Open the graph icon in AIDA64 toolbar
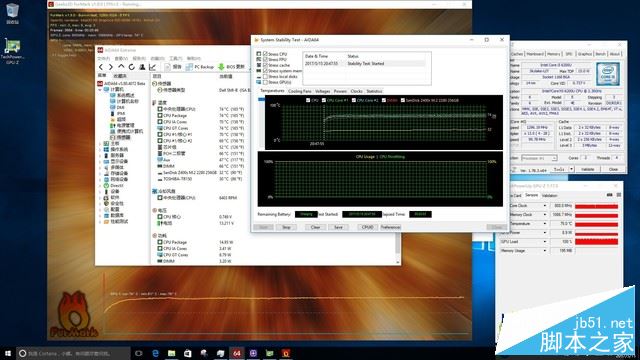 [153, 67]
